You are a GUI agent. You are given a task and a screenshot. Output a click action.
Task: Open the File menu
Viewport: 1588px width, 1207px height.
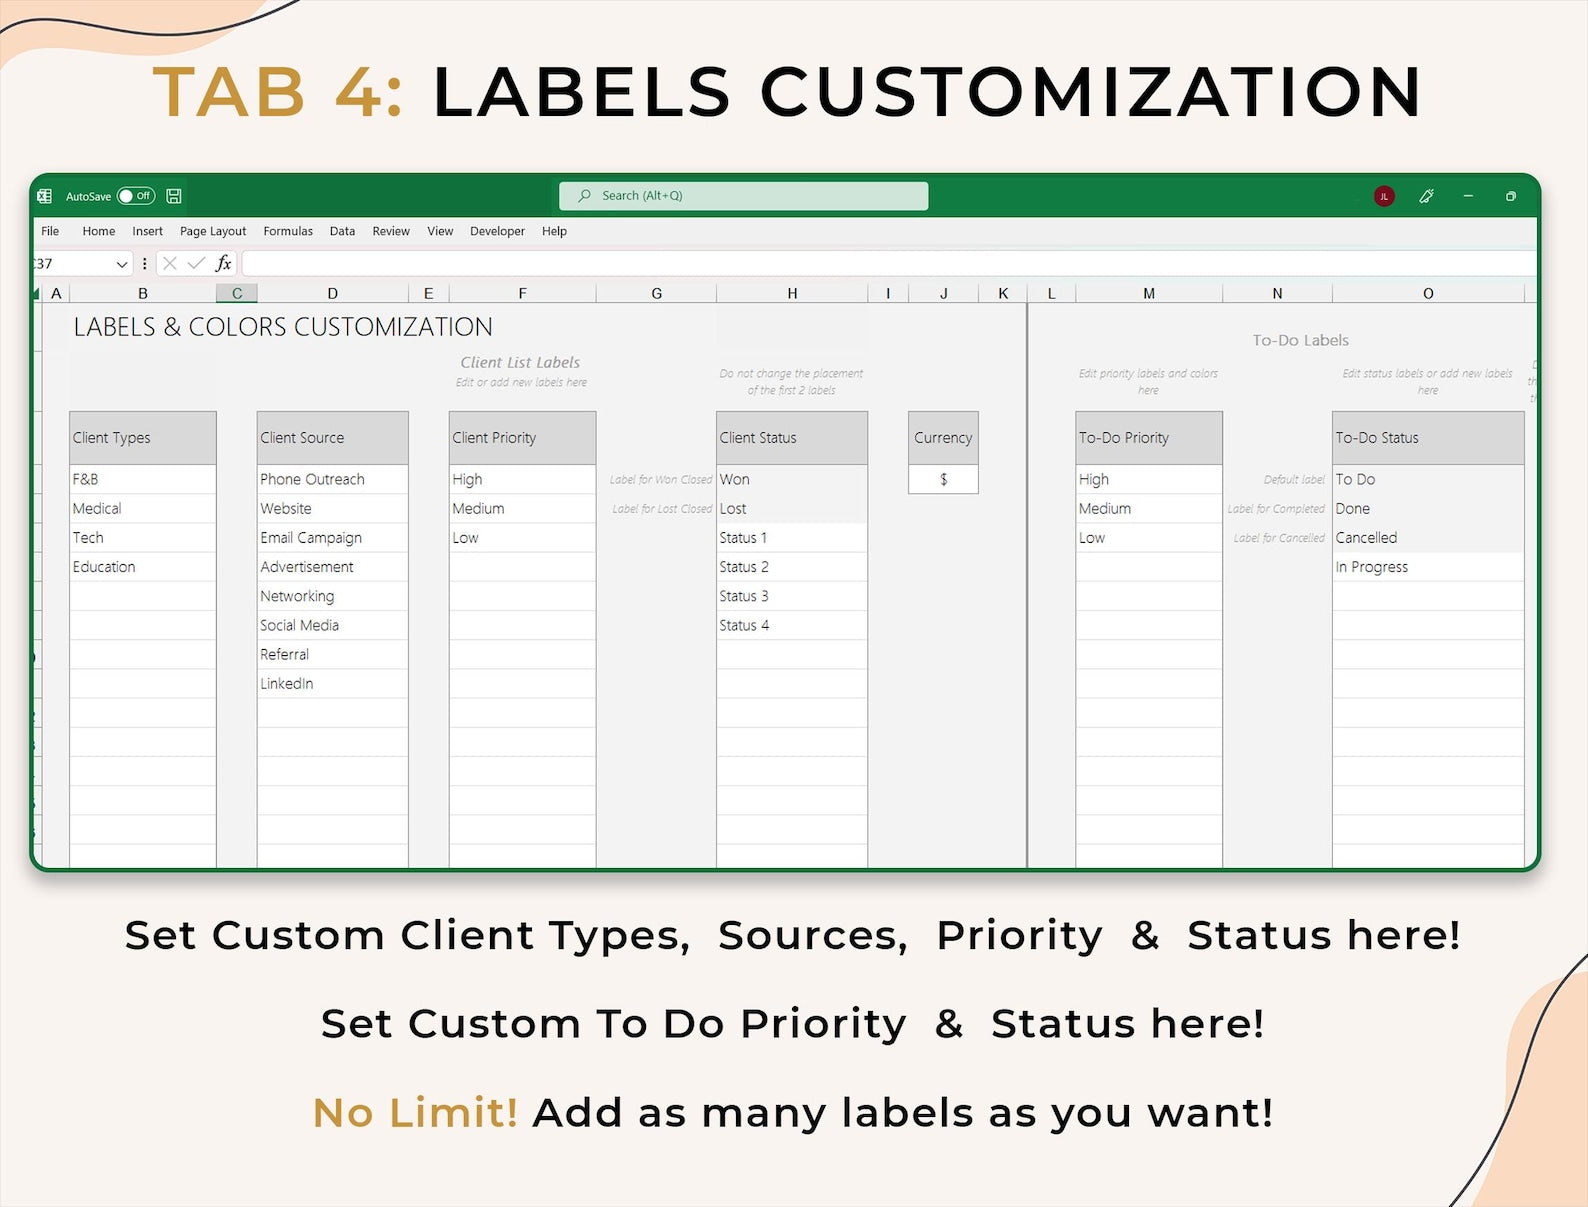point(50,231)
